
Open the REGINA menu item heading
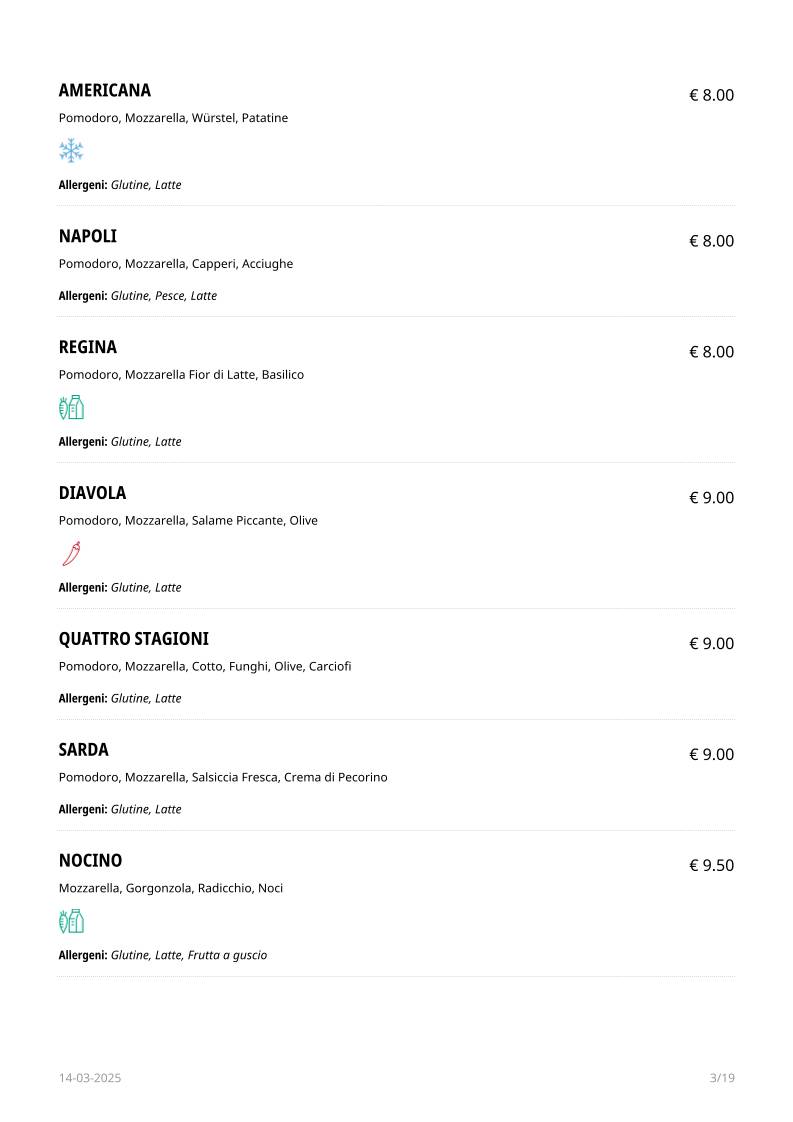click(87, 348)
